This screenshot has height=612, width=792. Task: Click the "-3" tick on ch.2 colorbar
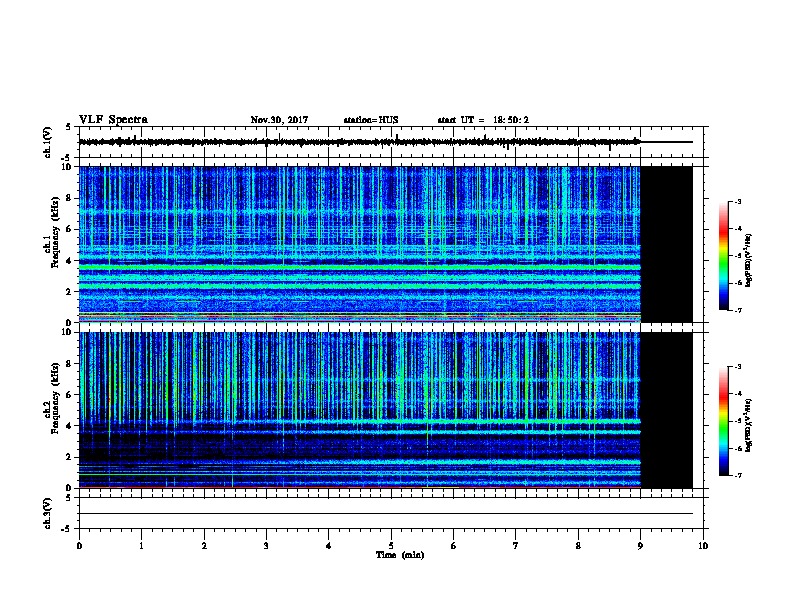point(737,367)
